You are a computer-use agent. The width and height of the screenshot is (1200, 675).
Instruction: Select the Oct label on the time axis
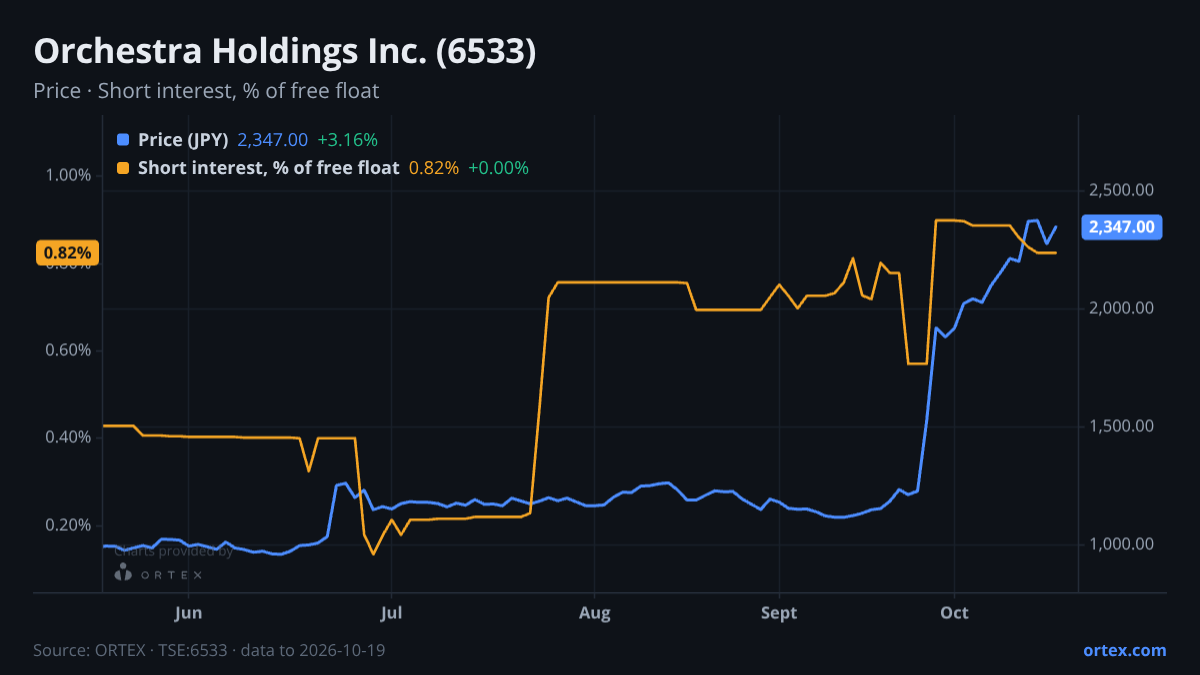coord(955,613)
